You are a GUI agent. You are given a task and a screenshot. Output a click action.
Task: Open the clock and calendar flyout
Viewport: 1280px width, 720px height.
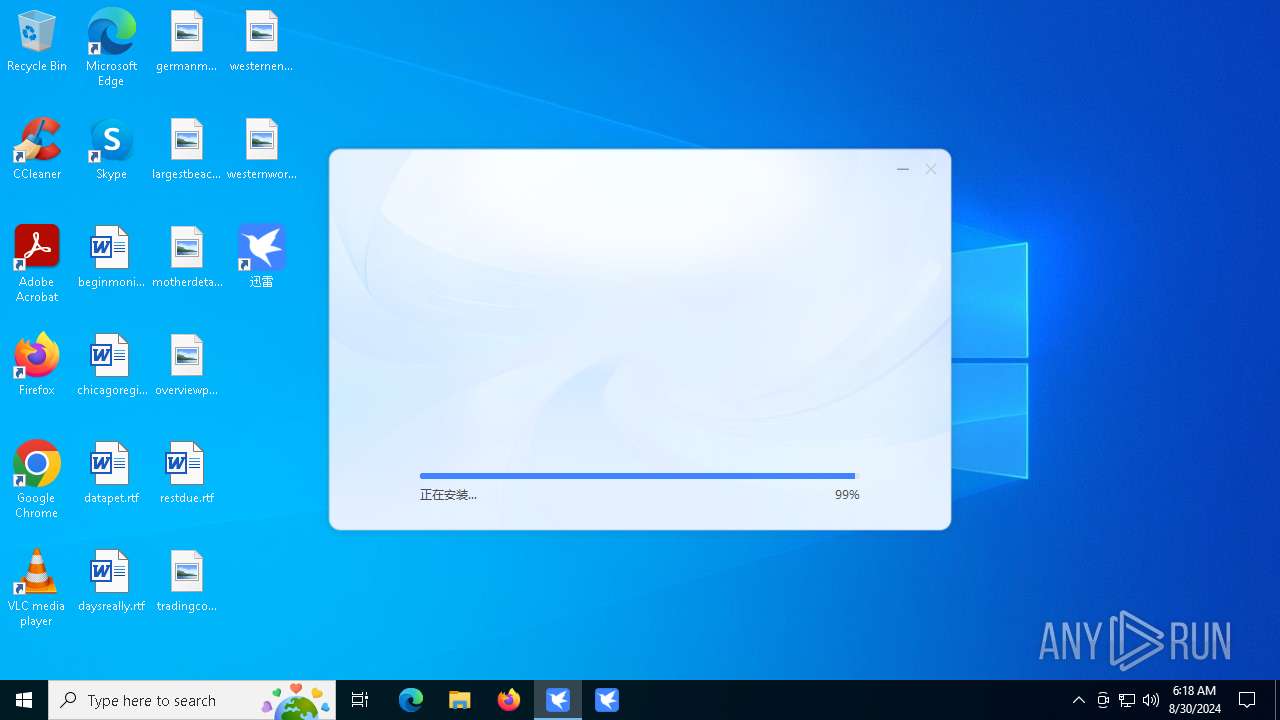[1194, 700]
